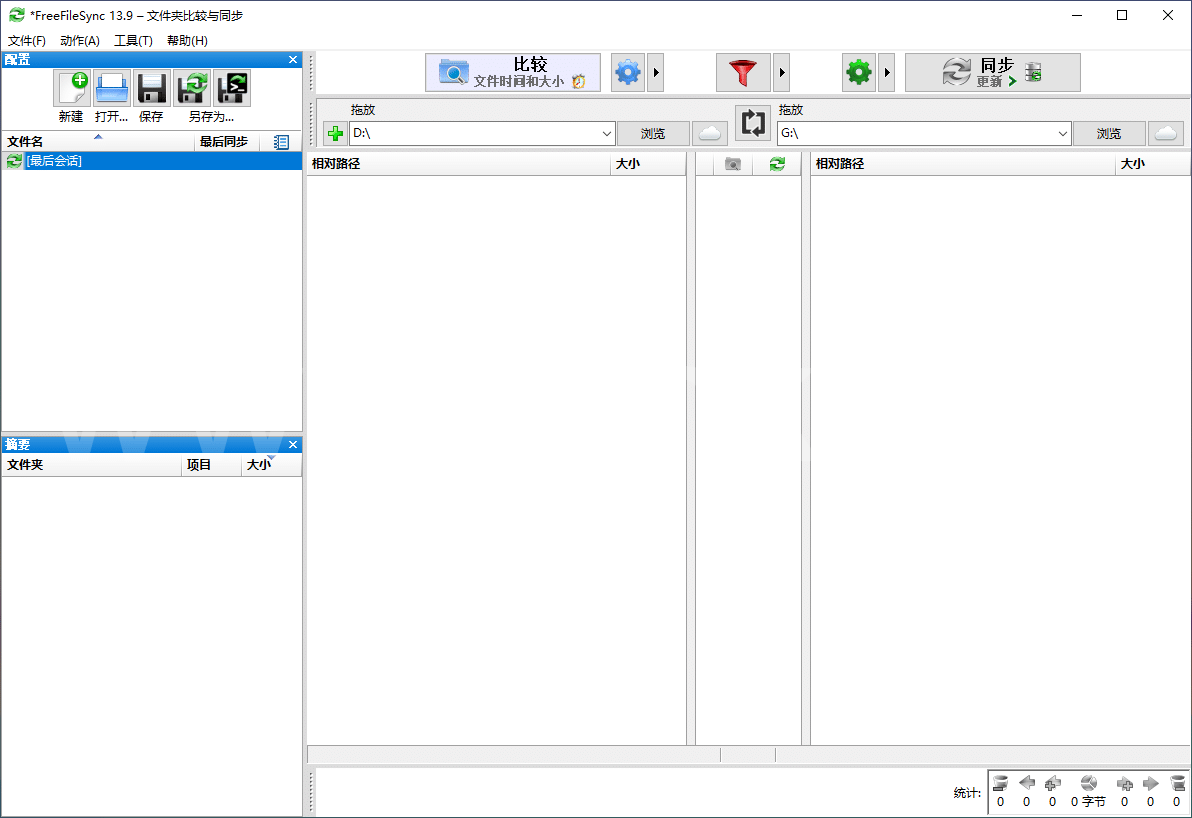Toggle the configuration list view icon
Image resolution: width=1192 pixels, height=818 pixels.
click(281, 142)
